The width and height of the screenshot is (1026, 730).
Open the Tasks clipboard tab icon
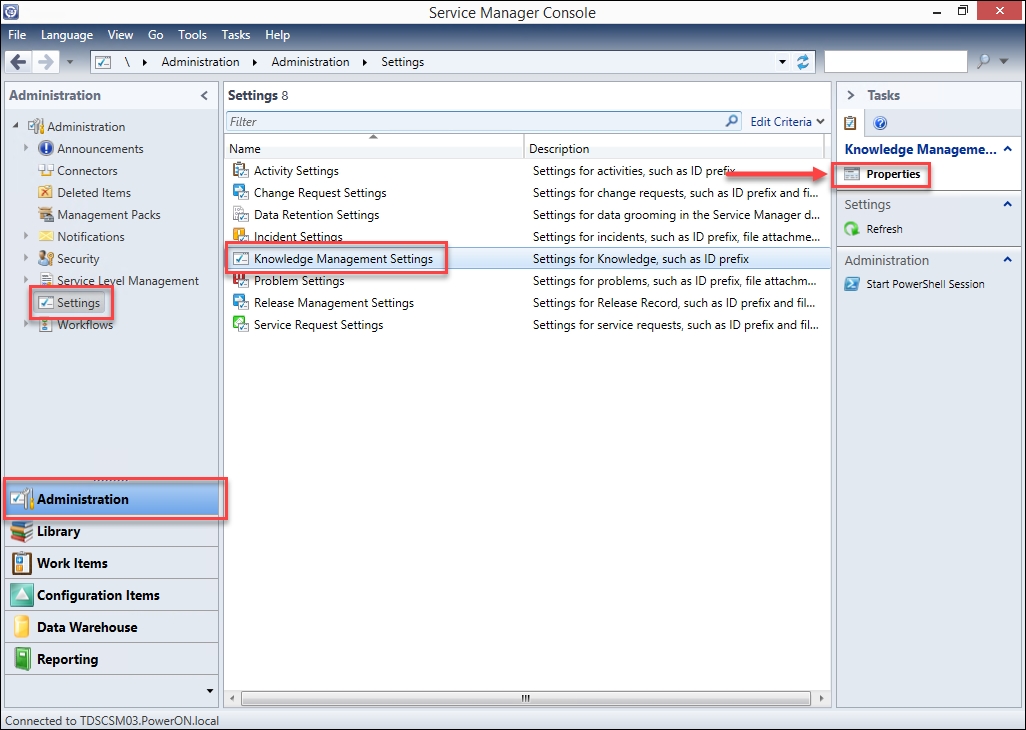[849, 122]
